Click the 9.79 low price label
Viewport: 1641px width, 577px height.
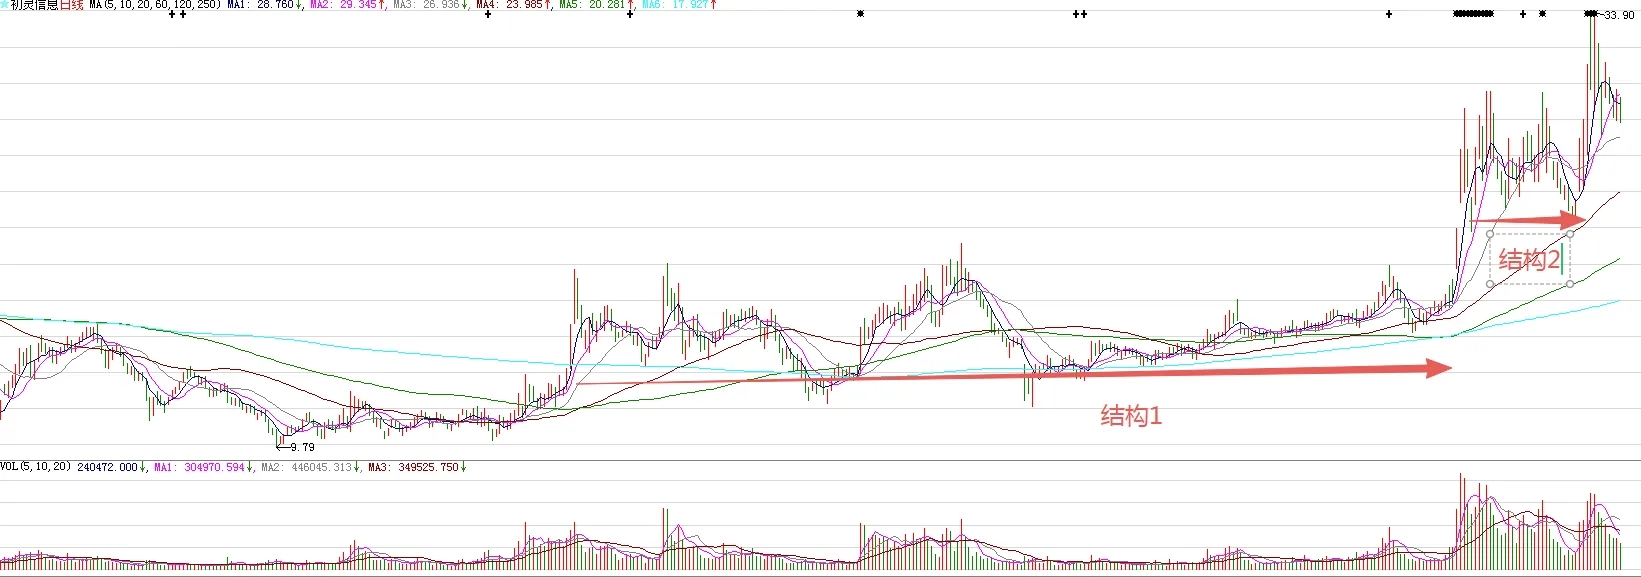pos(302,447)
